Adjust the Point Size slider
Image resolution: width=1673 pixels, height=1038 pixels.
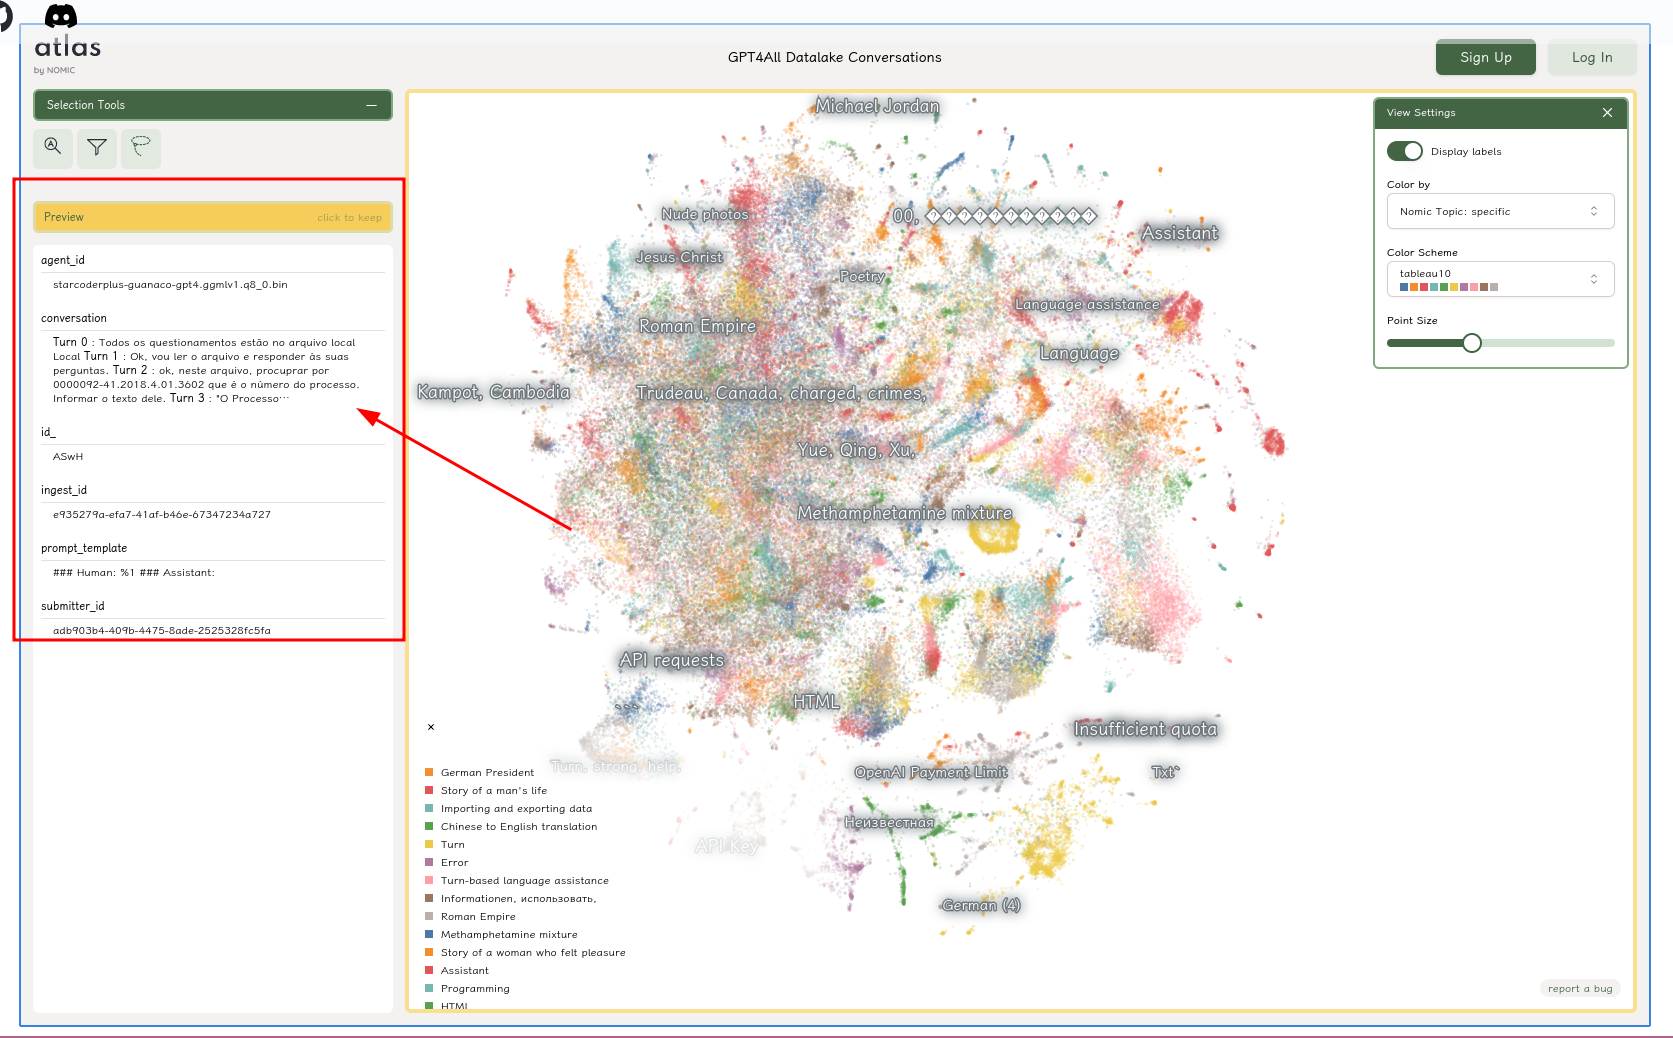coord(1472,343)
